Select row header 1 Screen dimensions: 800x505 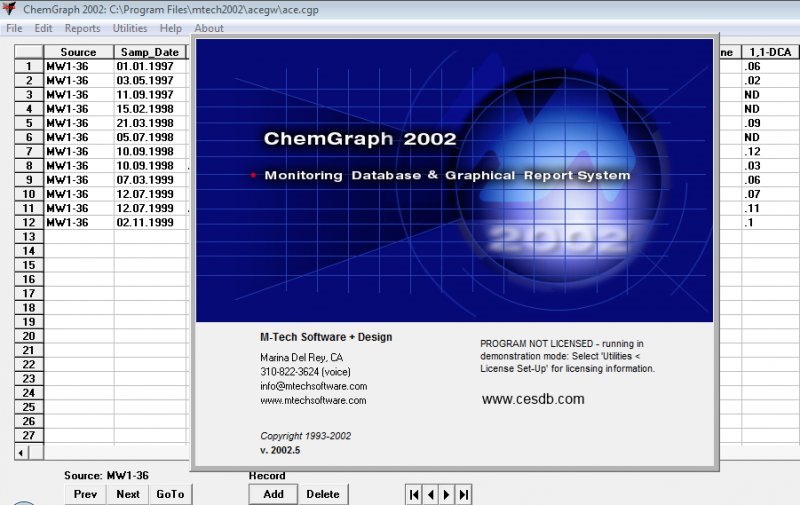click(x=29, y=66)
